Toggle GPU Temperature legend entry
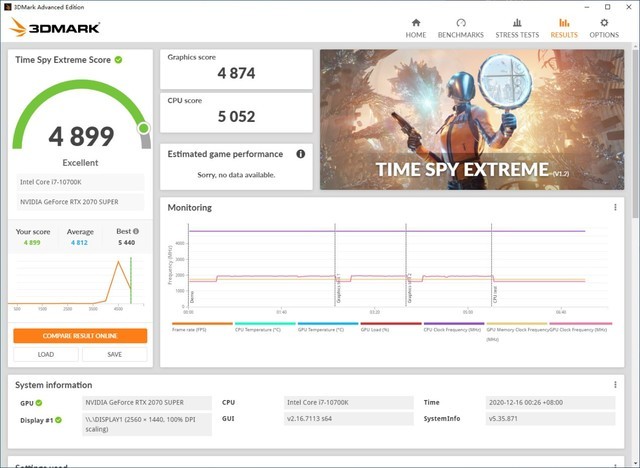Viewport: 640px width, 468px height. tap(328, 327)
